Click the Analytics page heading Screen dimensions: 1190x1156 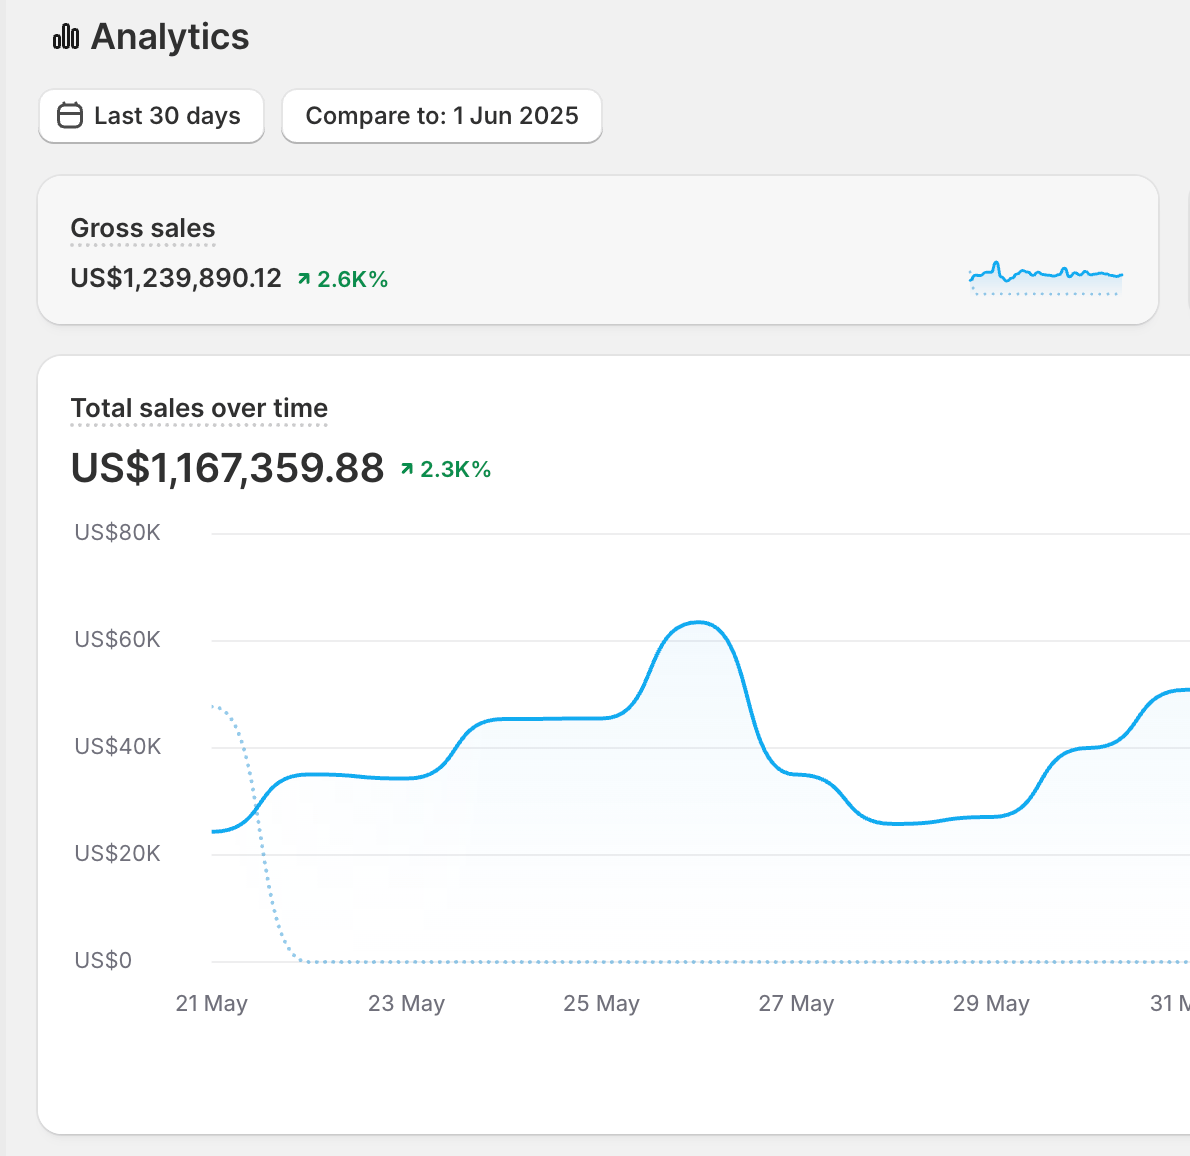(170, 37)
